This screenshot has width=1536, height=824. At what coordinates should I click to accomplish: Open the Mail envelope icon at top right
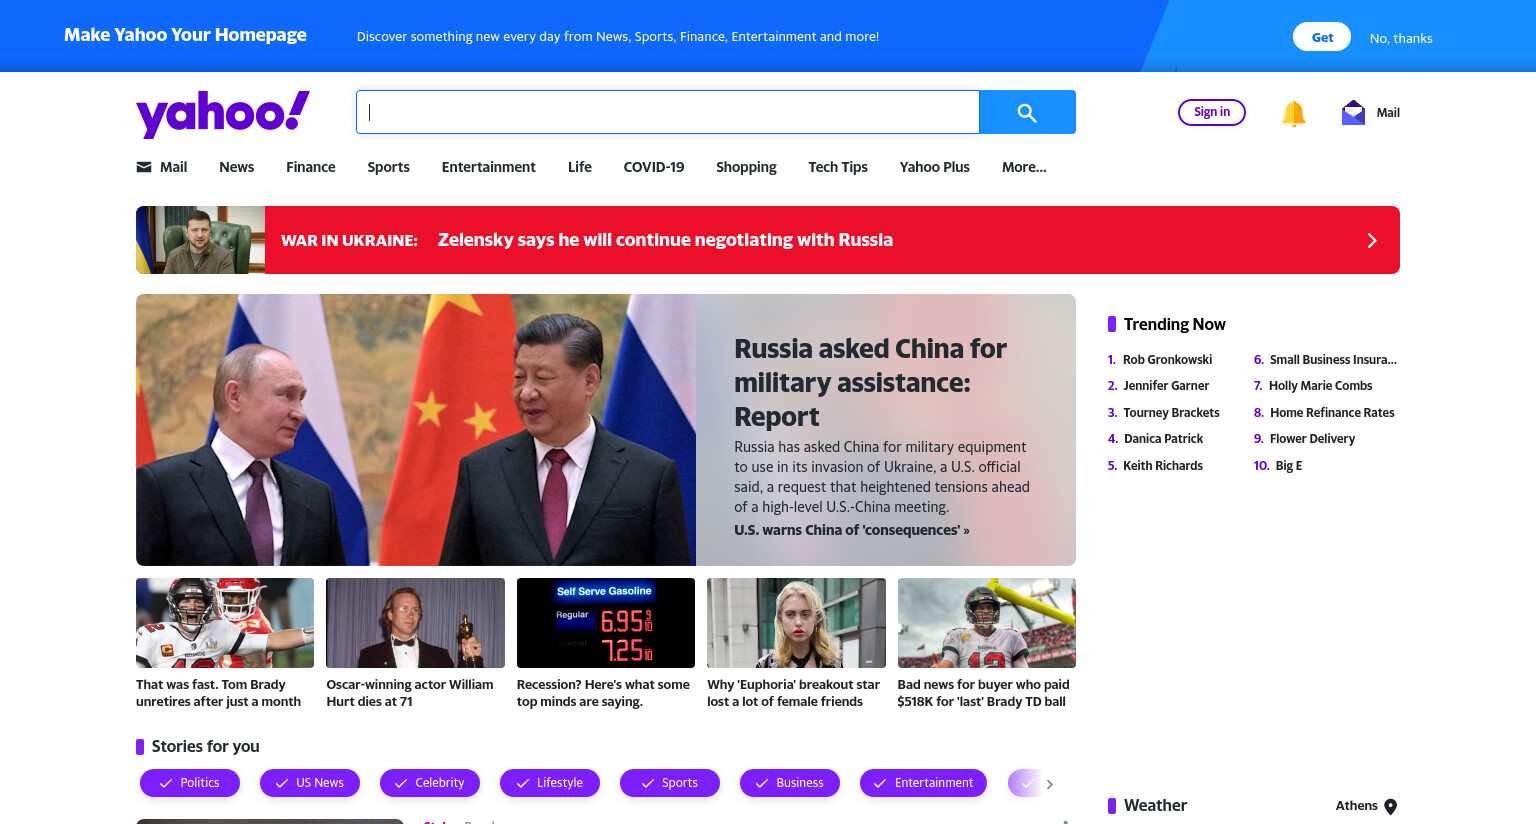click(1353, 112)
